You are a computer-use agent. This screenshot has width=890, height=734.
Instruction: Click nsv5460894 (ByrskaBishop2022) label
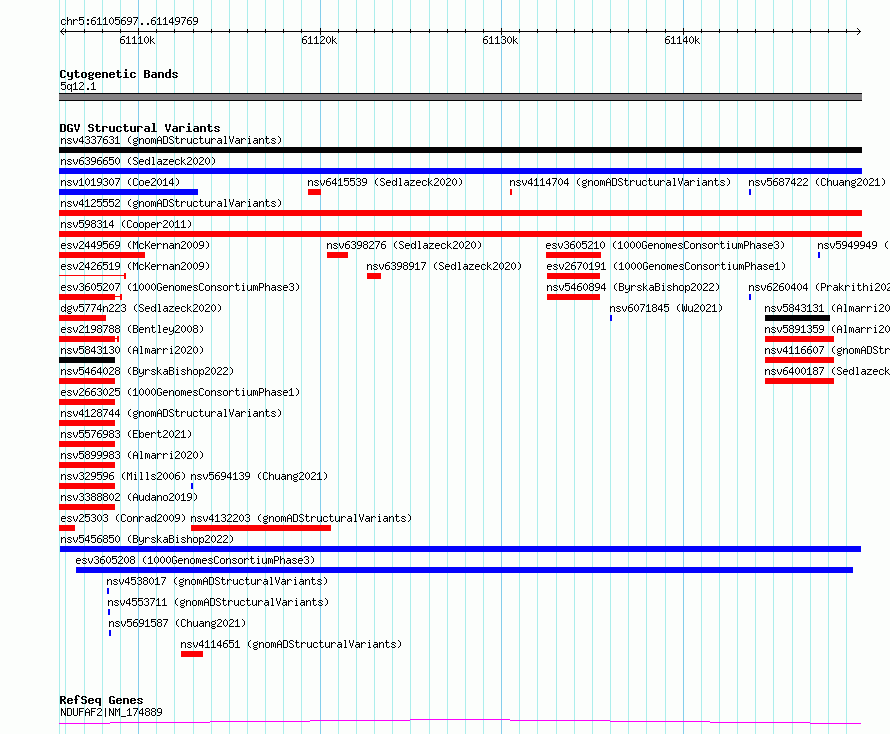[633, 287]
